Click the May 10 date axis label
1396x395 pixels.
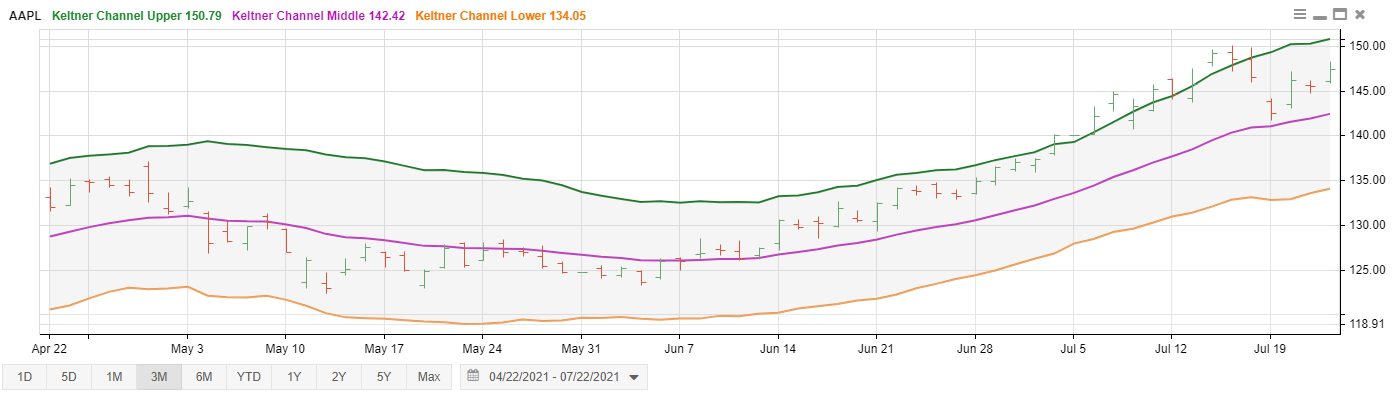(x=285, y=349)
